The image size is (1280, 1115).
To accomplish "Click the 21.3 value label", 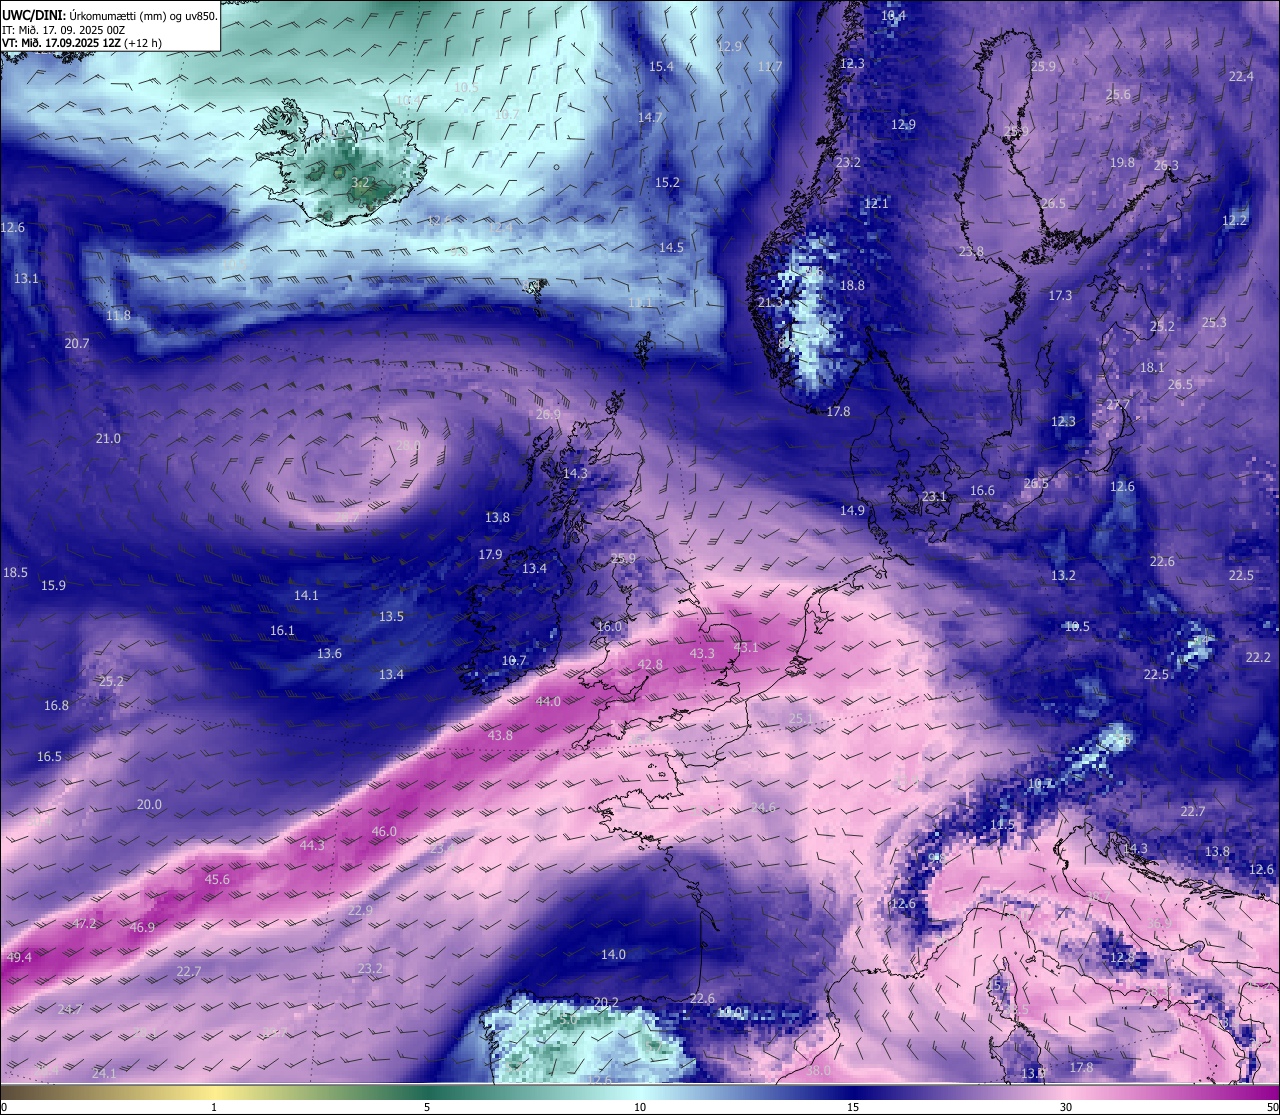I will tap(770, 302).
